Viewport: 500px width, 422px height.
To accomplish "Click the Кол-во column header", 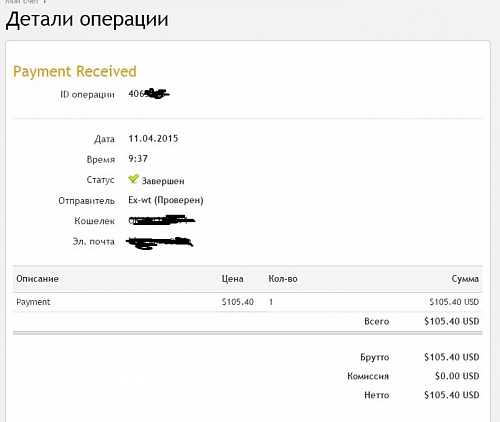I will (x=283, y=279).
